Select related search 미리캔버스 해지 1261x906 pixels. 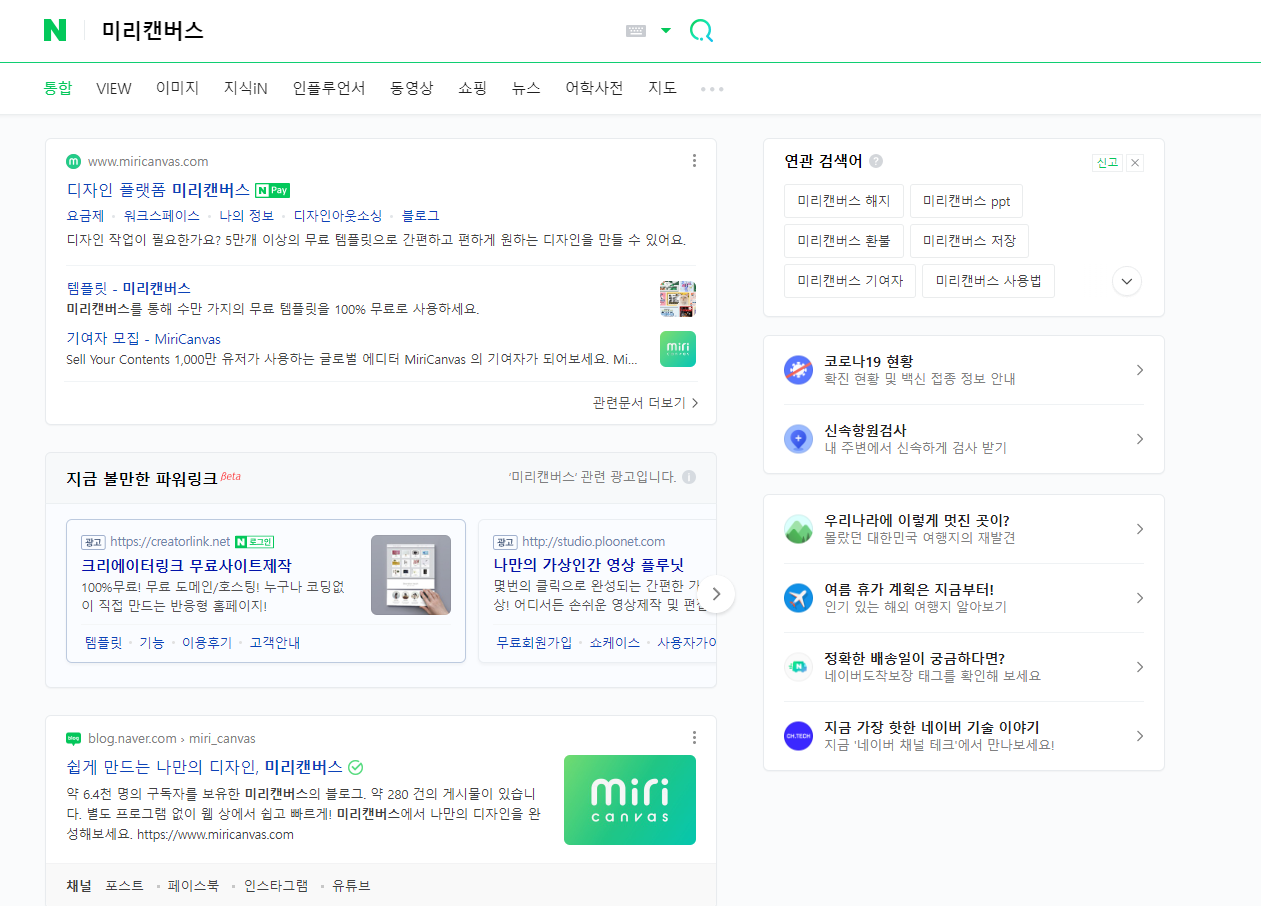pyautogui.click(x=844, y=201)
